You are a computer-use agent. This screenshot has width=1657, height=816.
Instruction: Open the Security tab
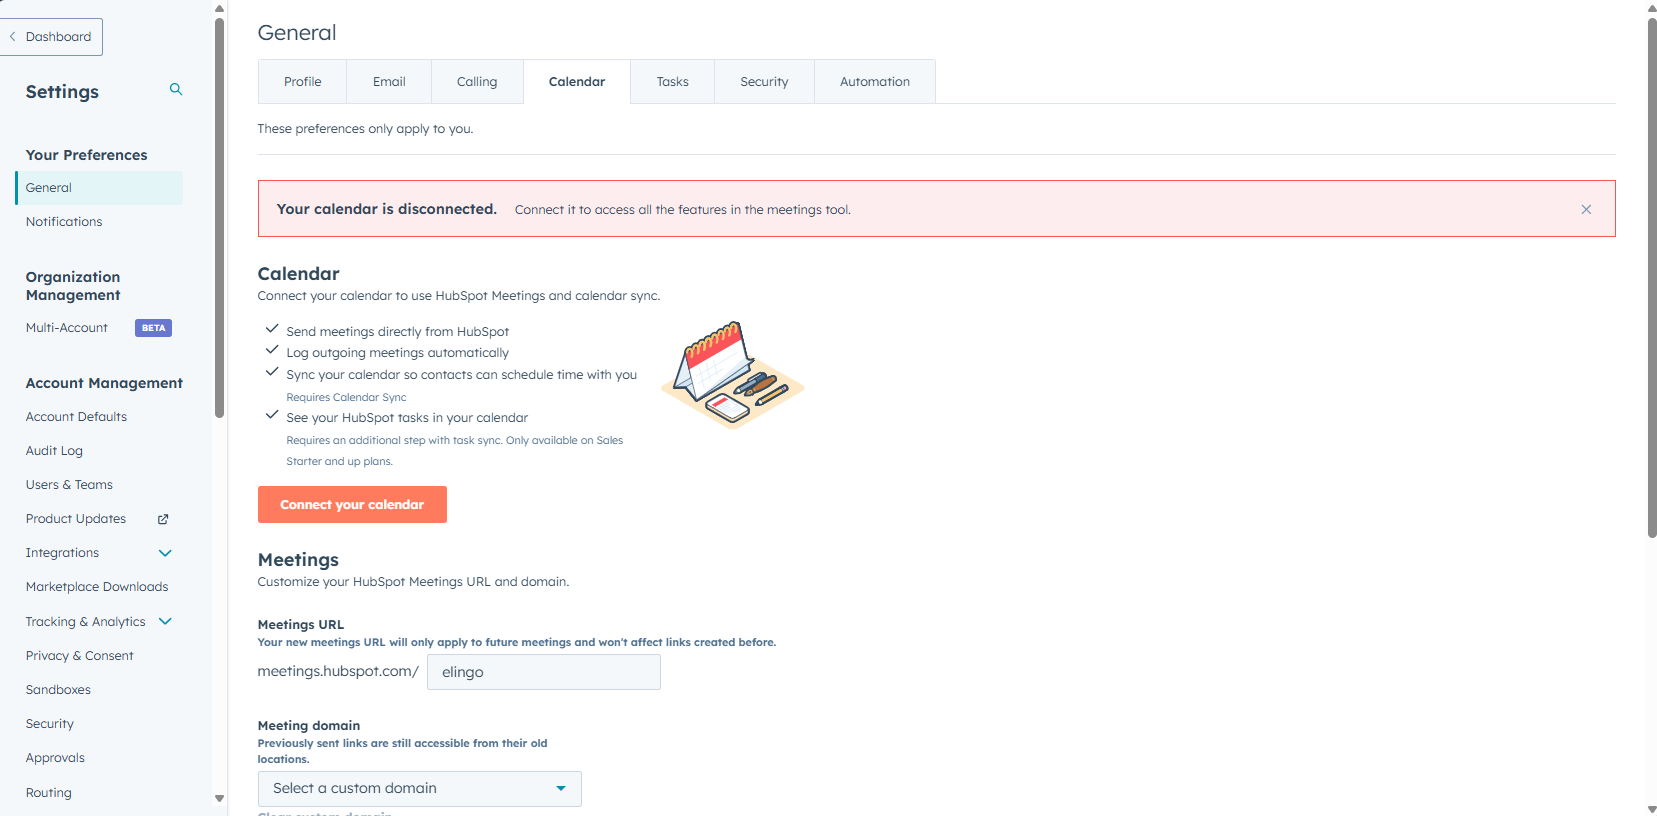click(x=764, y=82)
